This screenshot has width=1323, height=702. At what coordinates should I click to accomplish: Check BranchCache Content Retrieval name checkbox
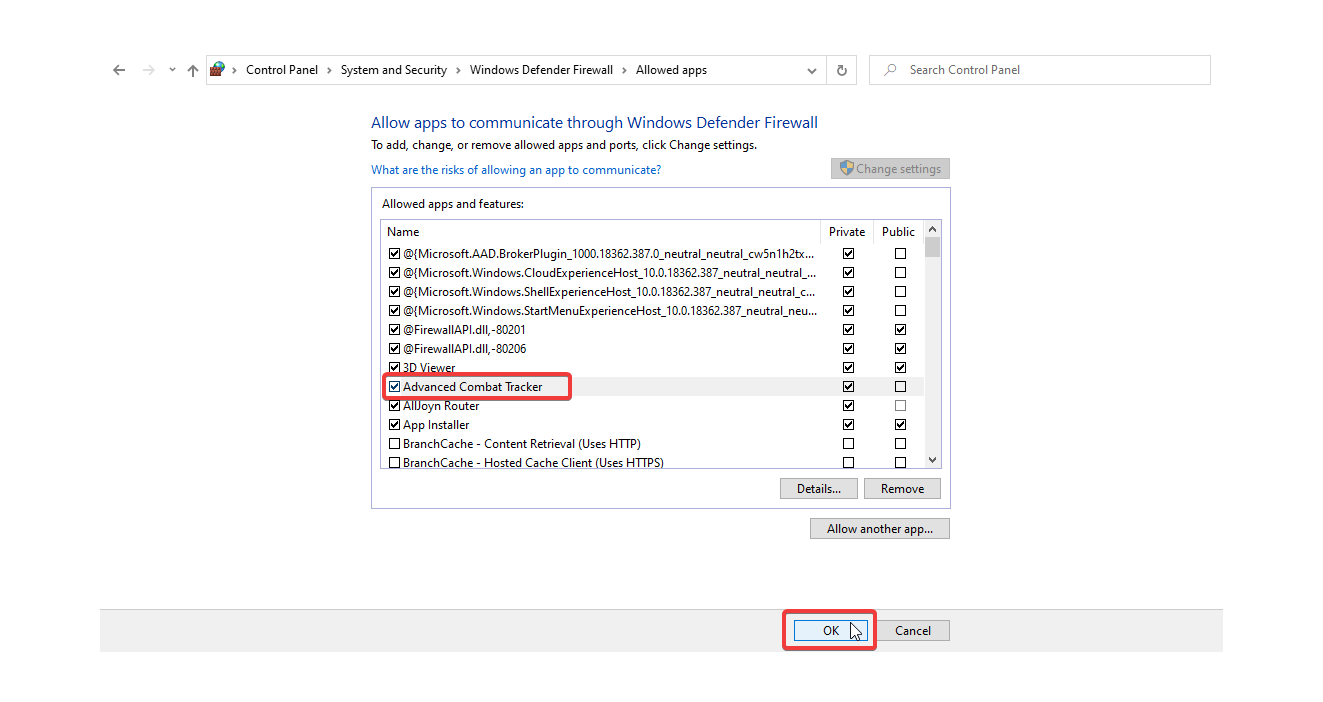pos(394,444)
